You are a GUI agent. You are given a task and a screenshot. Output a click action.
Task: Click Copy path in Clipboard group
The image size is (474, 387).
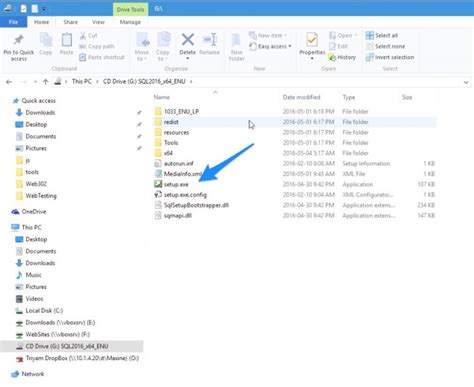point(97,46)
